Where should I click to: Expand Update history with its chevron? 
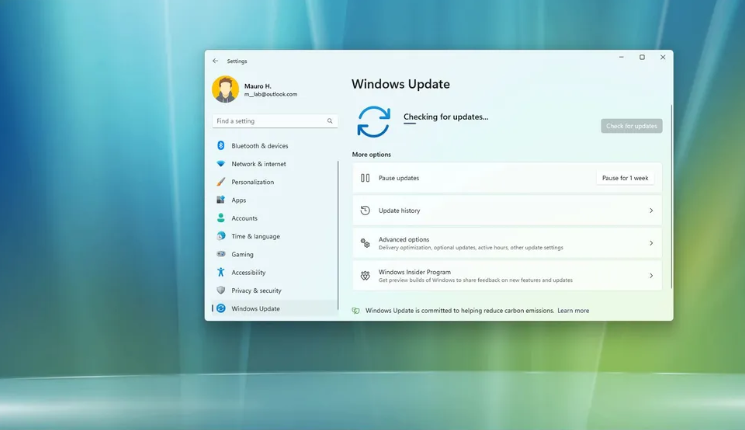[x=651, y=210]
